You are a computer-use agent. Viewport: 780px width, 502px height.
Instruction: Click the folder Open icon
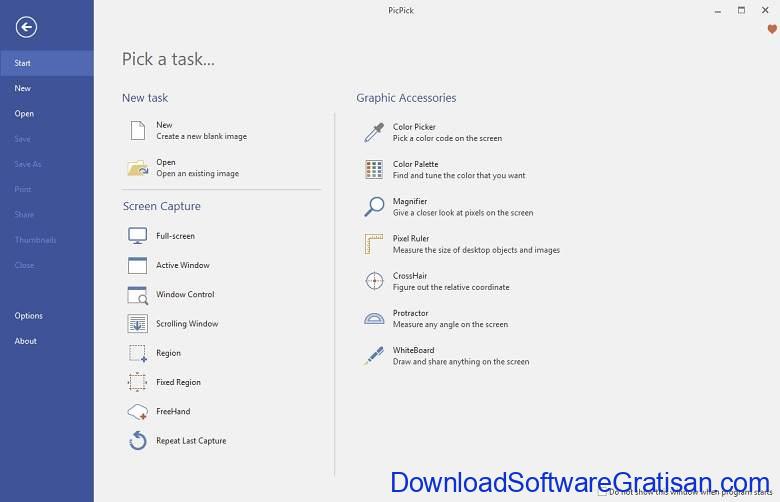(138, 168)
